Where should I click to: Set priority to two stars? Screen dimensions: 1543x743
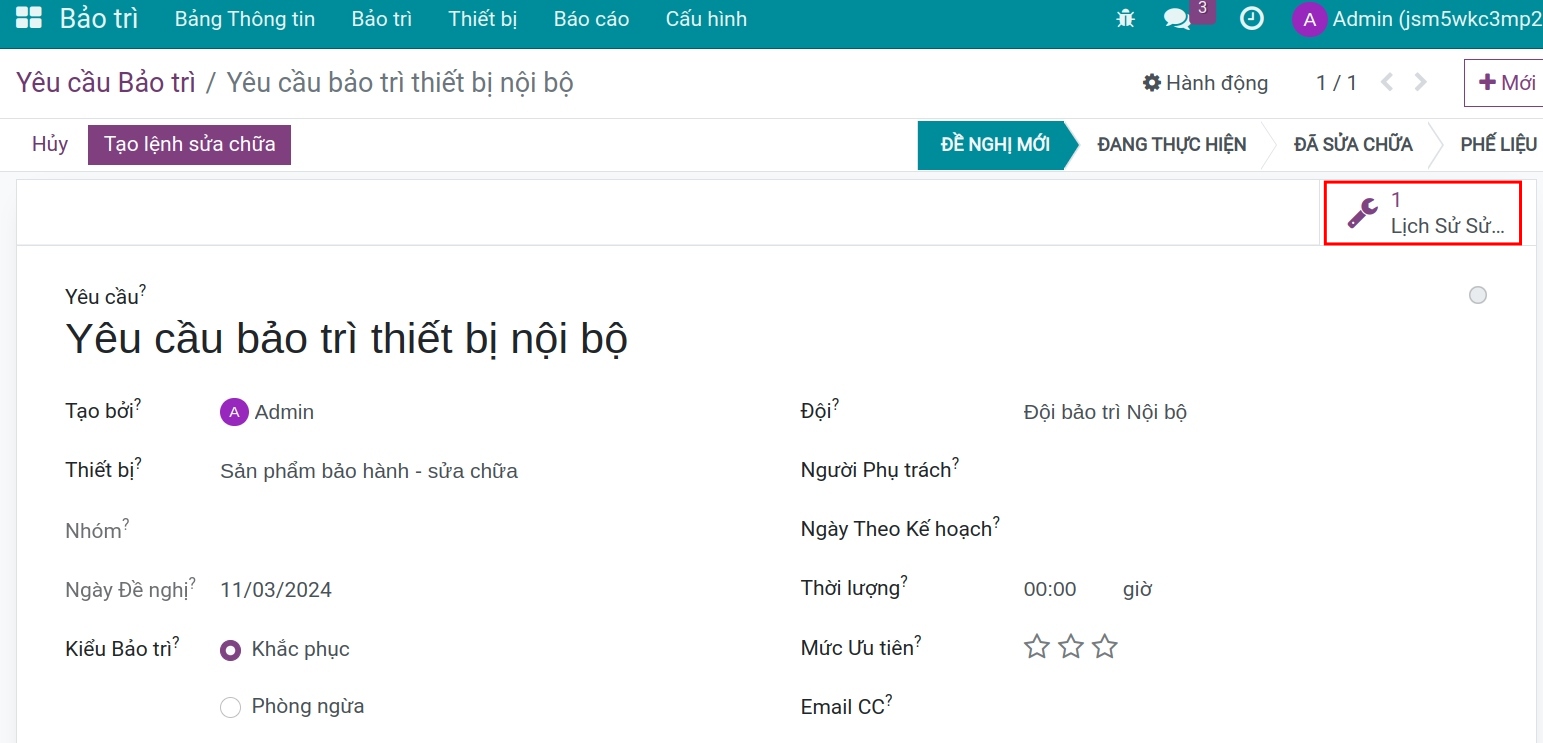[x=1071, y=647]
